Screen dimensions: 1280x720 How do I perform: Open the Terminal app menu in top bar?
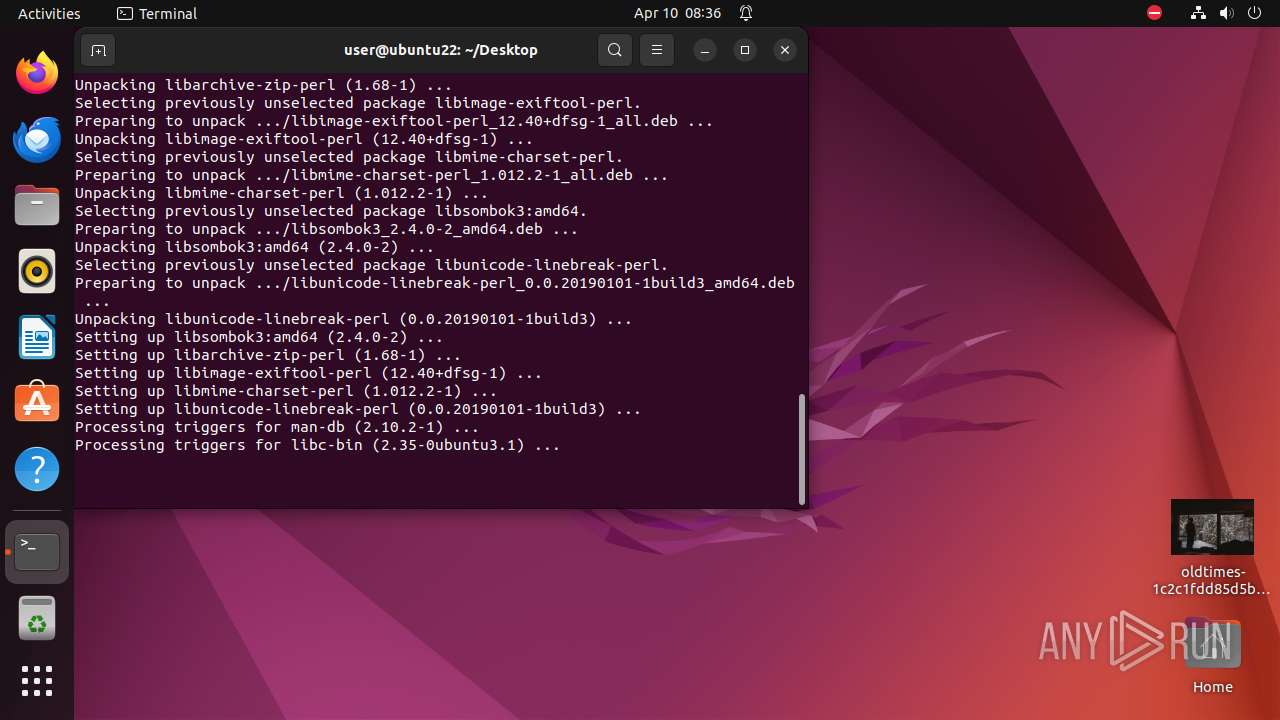coord(157,13)
